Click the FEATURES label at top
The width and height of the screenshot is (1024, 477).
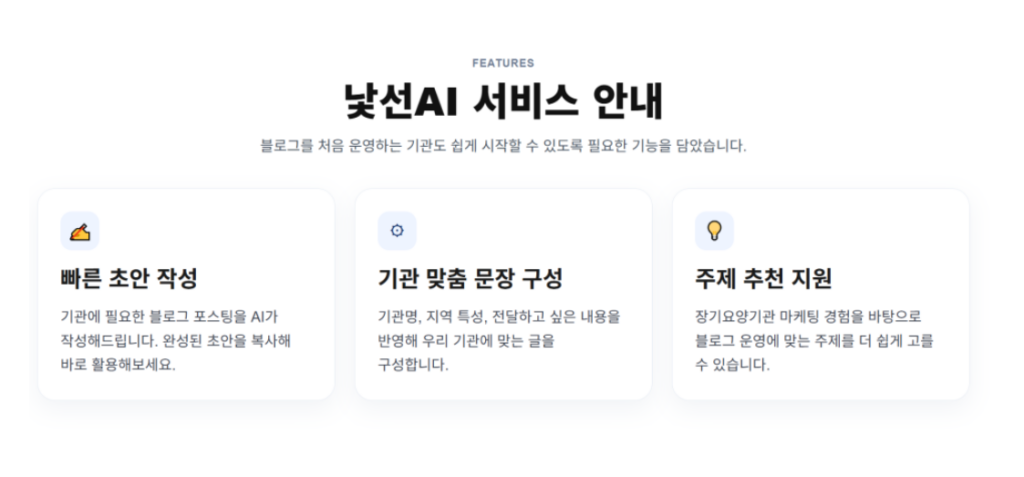(503, 63)
